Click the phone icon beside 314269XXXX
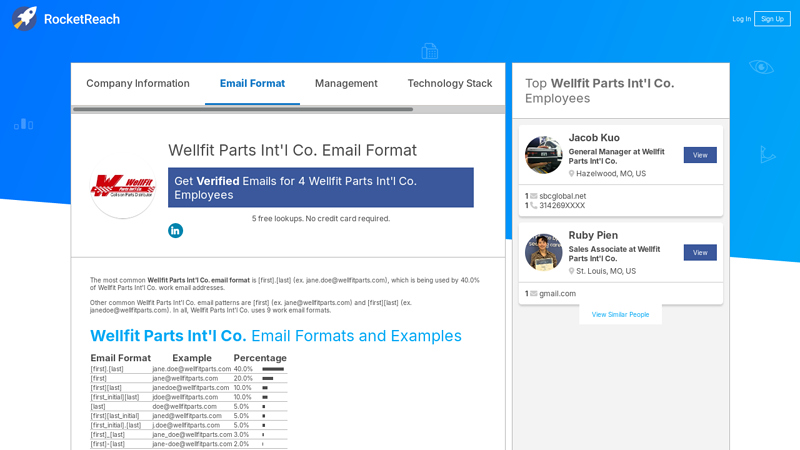800x450 pixels. 534,206
